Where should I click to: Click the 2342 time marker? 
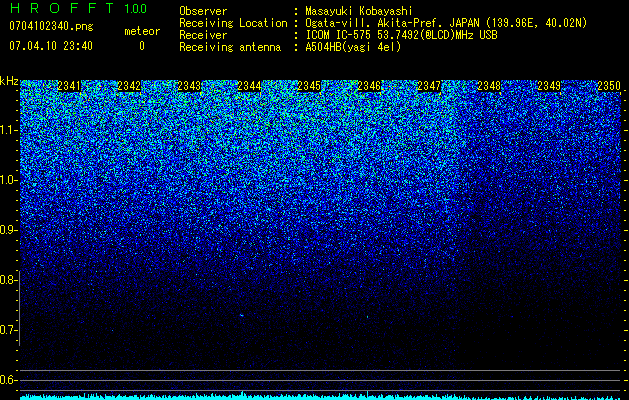click(x=129, y=86)
